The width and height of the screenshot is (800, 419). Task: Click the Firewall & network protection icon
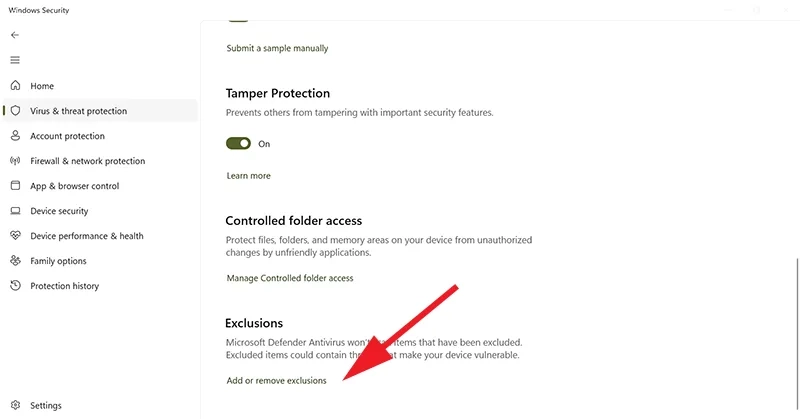coord(16,161)
